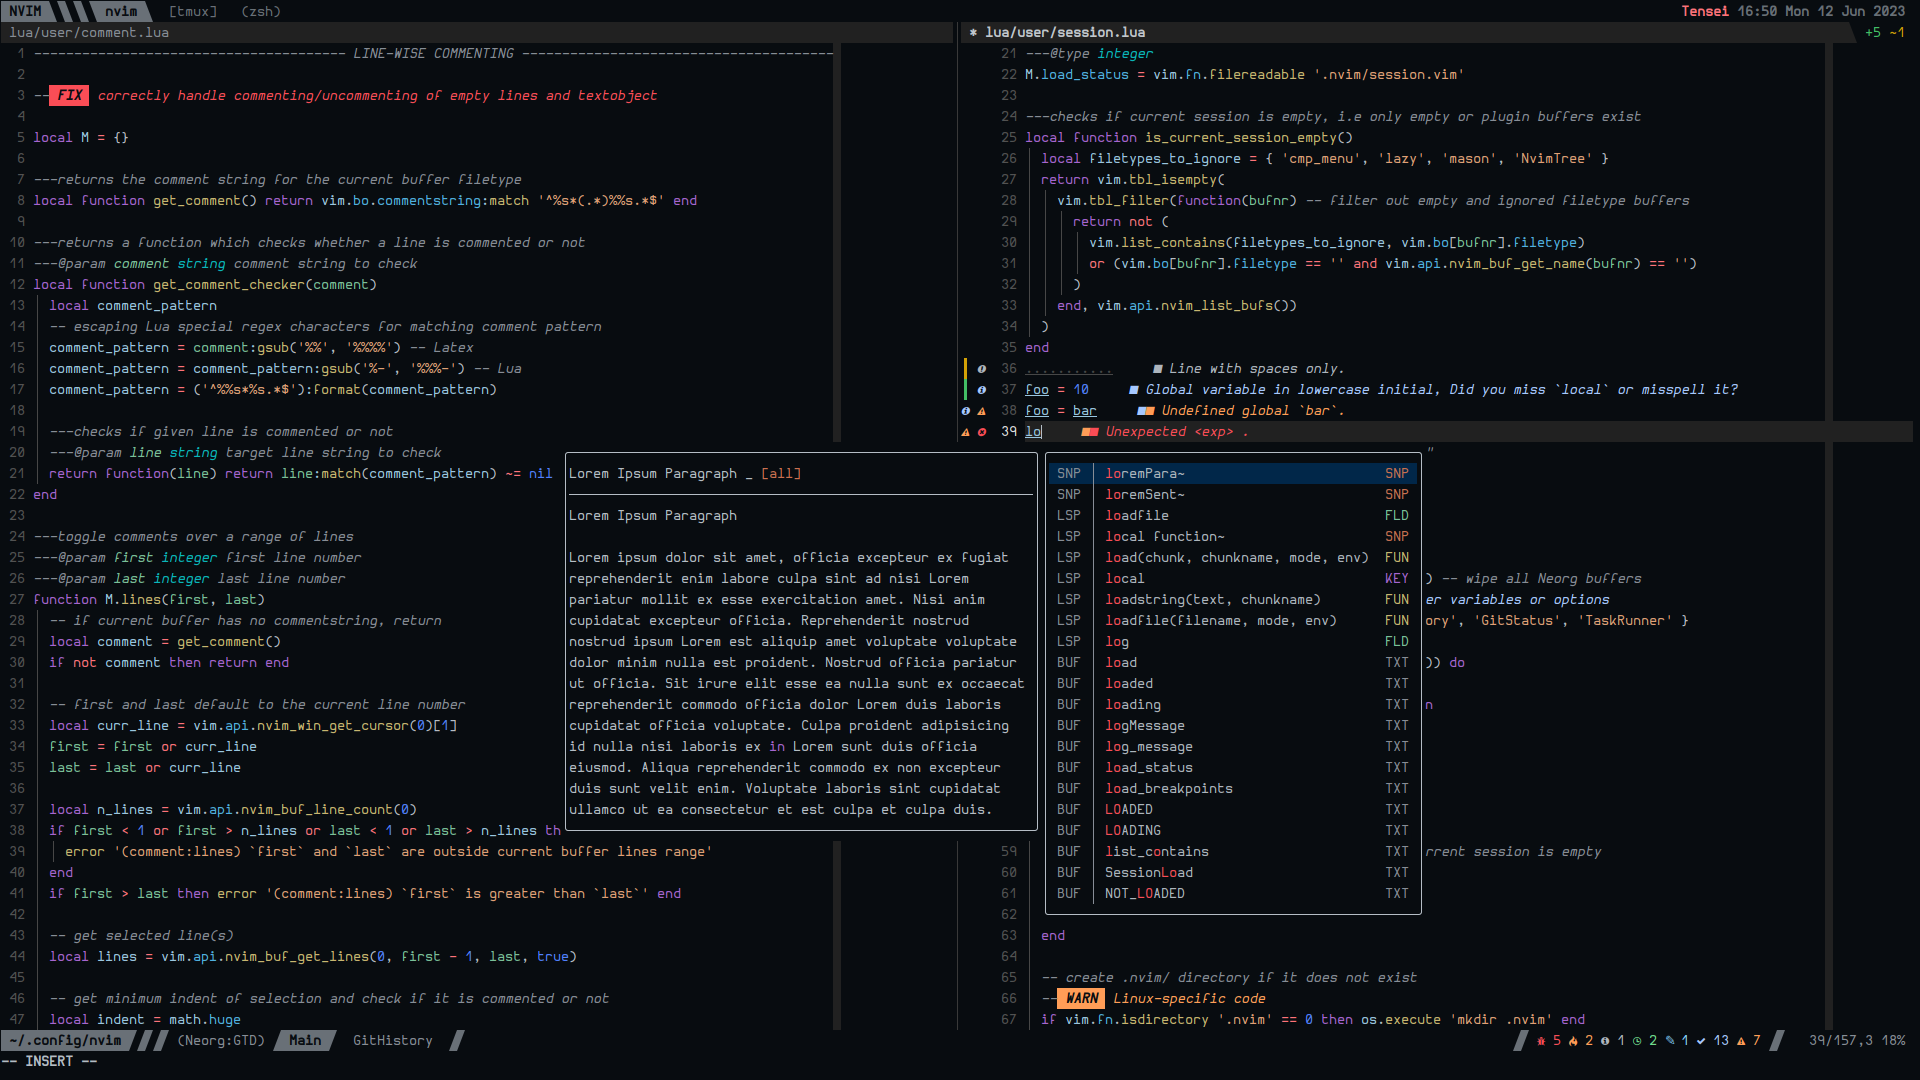Screen dimensions: 1920x1080
Task: Click the blue pencil icon in statusline
Action: point(1669,1041)
